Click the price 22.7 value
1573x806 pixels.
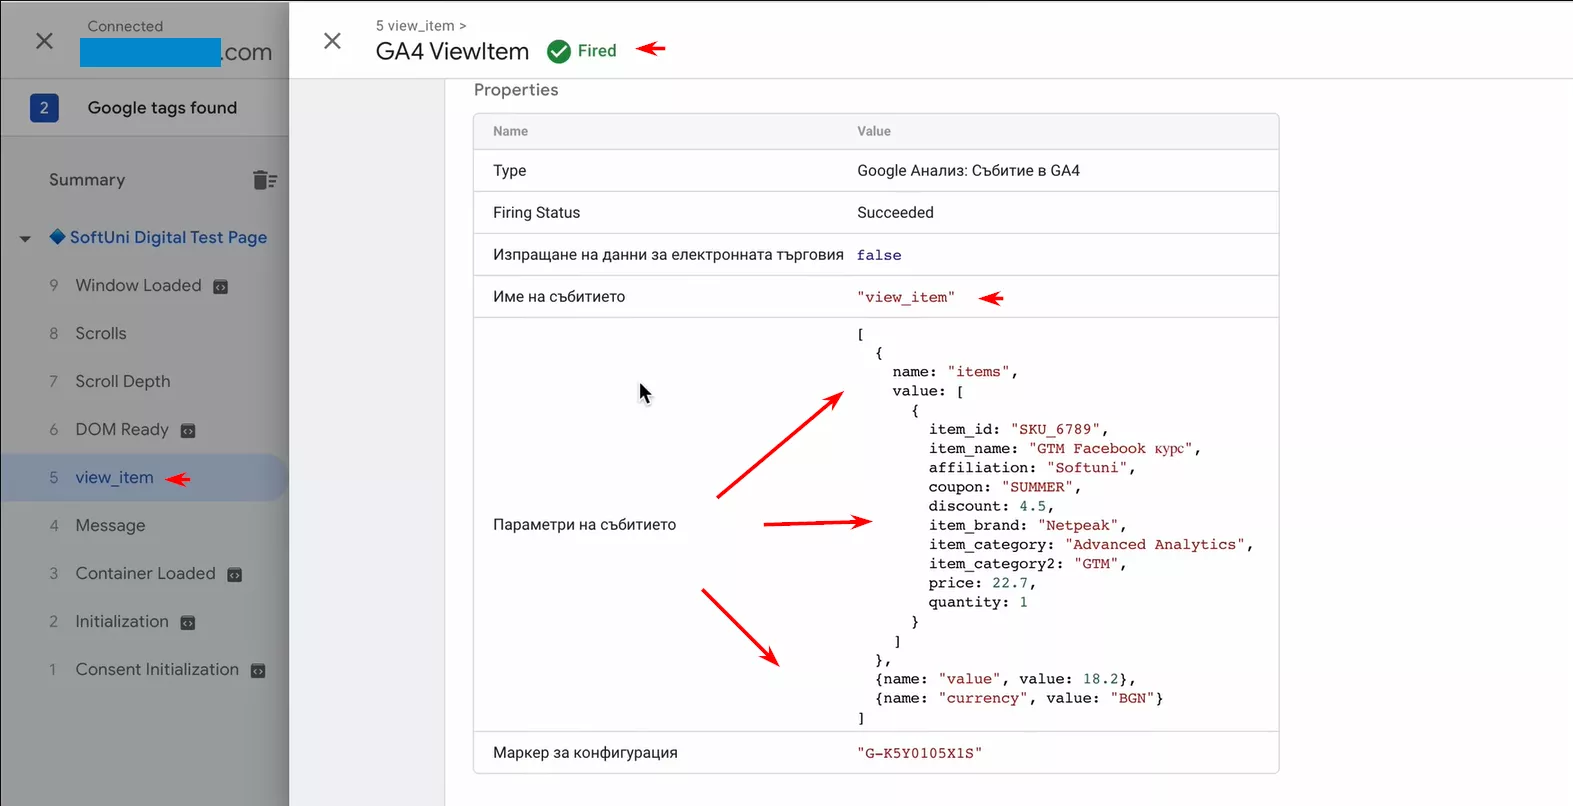1010,583
